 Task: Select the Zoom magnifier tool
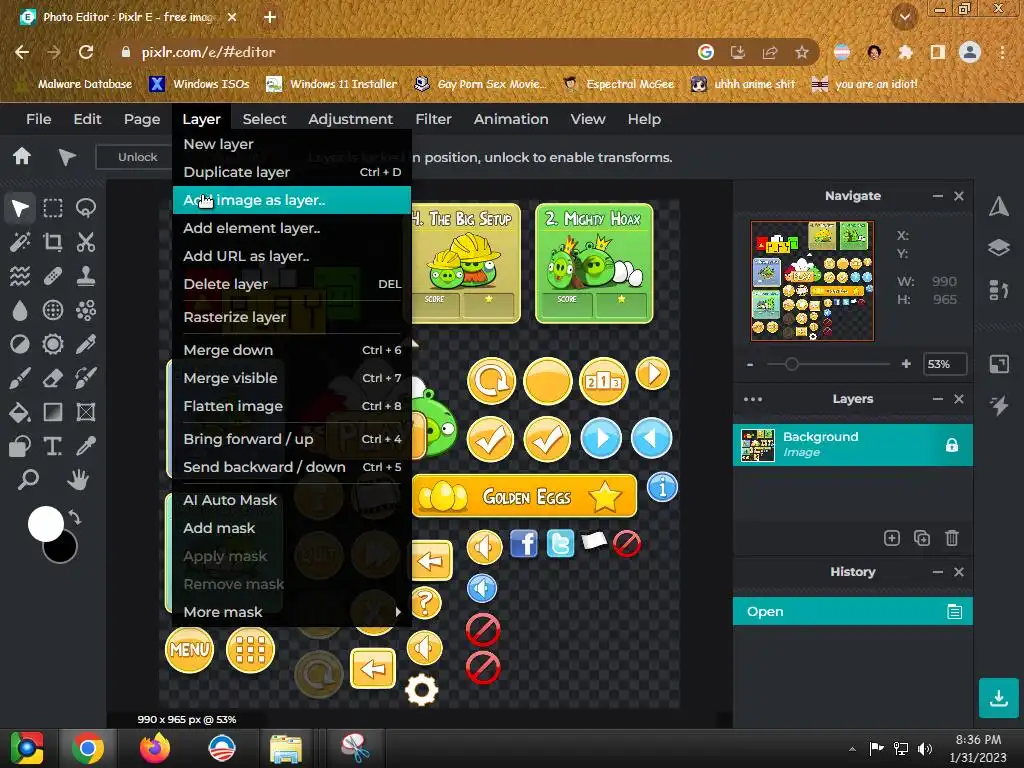(x=27, y=480)
